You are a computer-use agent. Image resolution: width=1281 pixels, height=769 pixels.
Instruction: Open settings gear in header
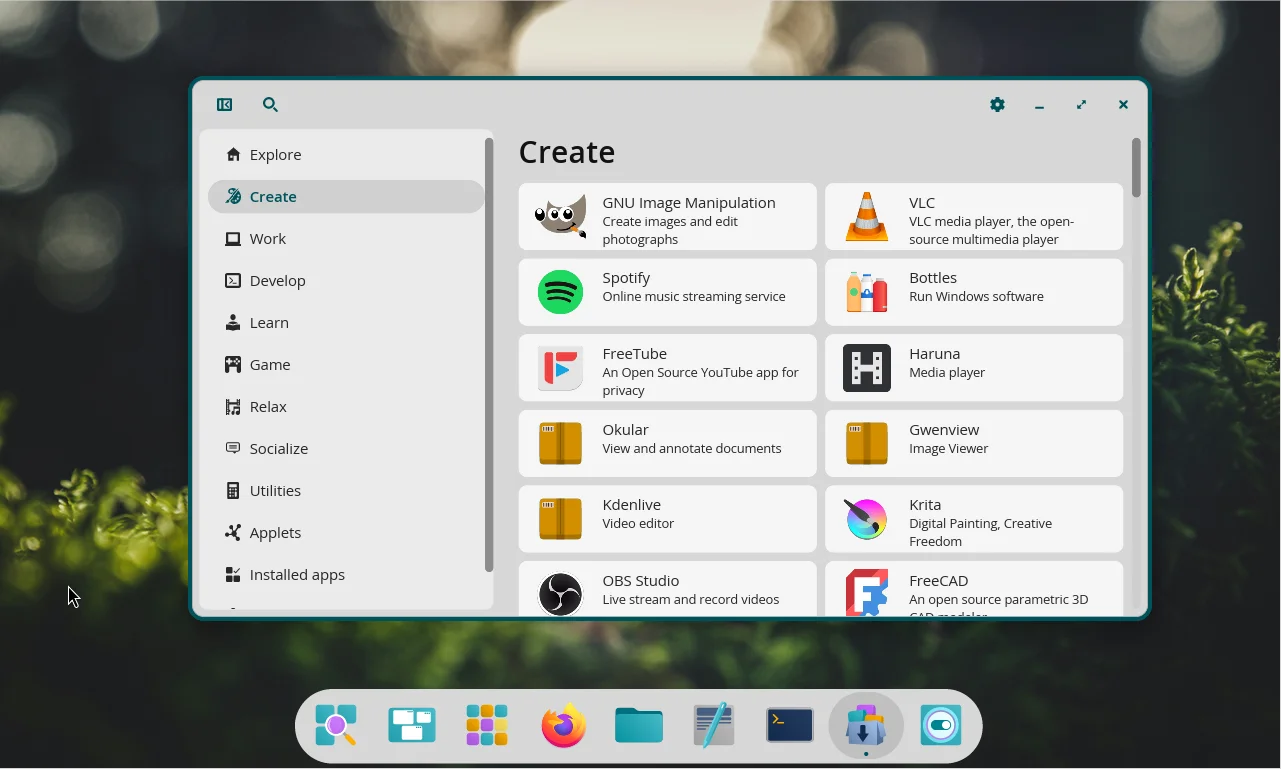point(997,105)
